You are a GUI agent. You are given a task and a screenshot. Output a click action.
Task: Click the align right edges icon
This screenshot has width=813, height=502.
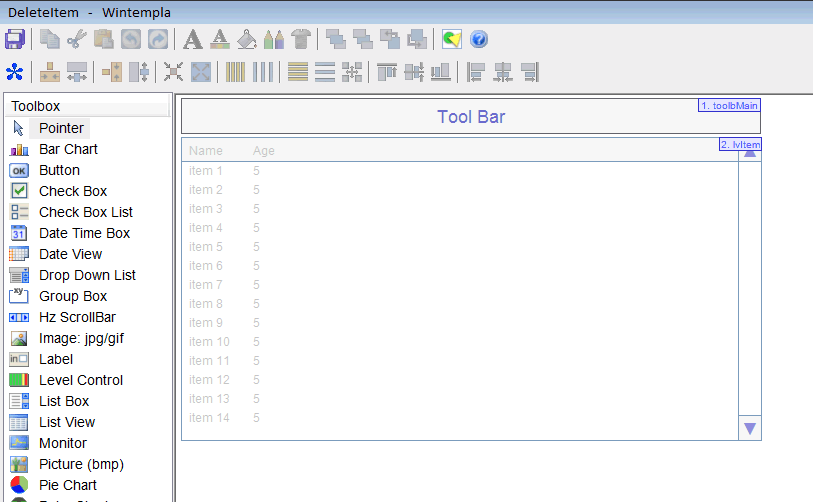(530, 72)
